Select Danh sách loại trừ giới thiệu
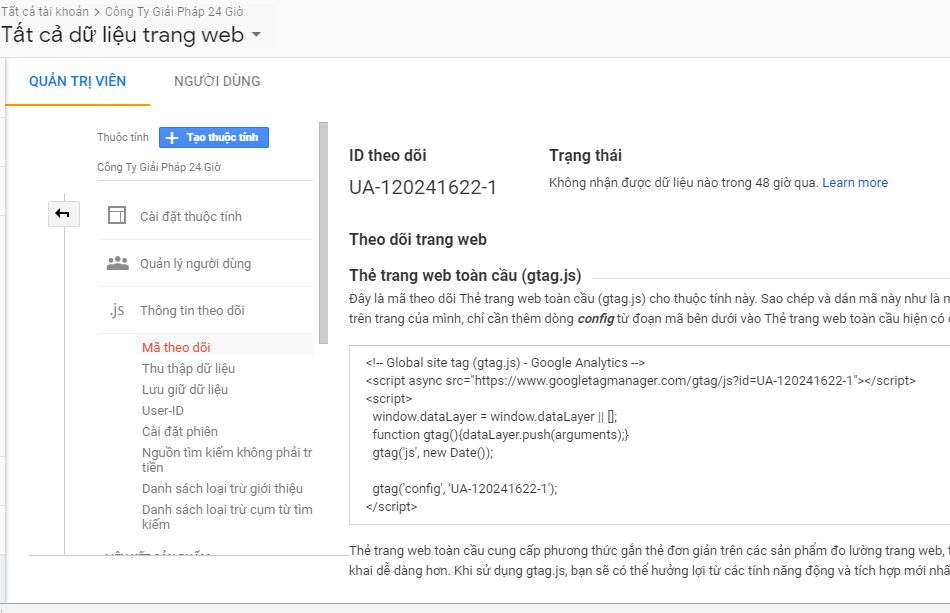The image size is (950, 613). click(222, 488)
